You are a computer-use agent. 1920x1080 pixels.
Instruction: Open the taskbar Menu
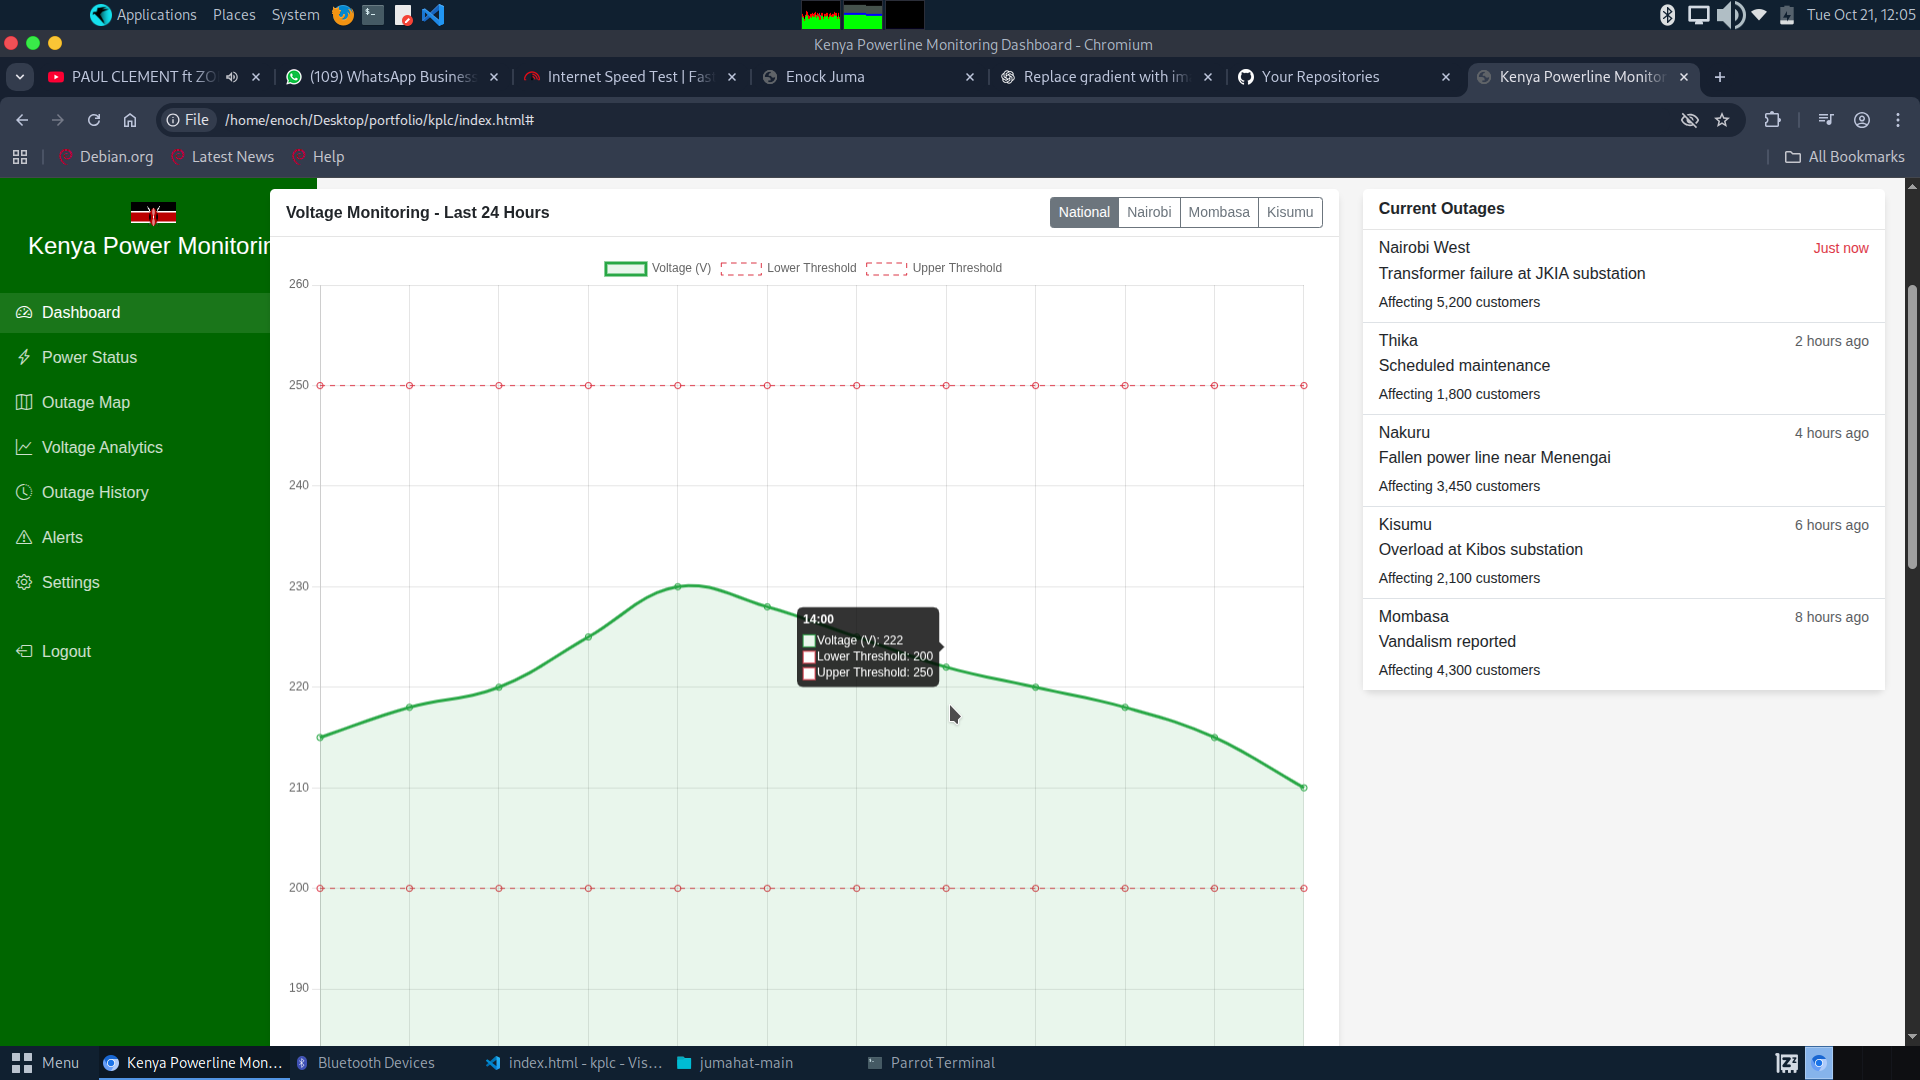pyautogui.click(x=45, y=1063)
